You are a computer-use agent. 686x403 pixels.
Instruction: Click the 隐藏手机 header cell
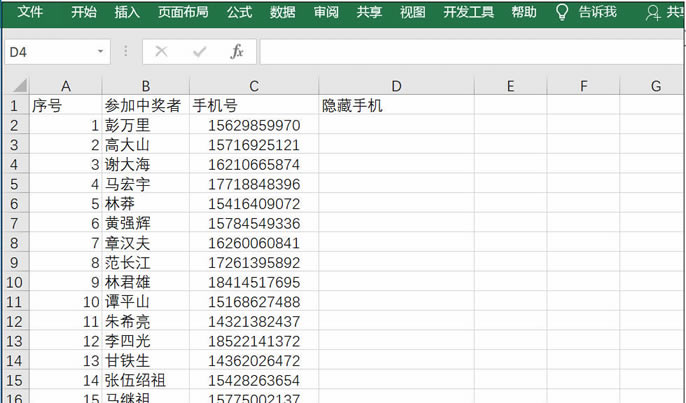point(396,105)
